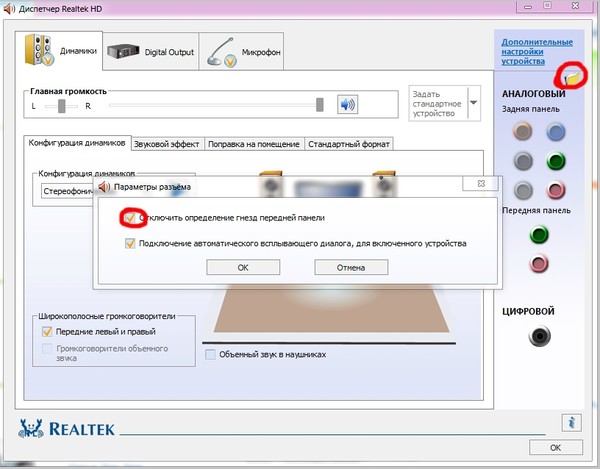This screenshot has width=600, height=469.
Task: Open the information icon button
Action: 572,423
